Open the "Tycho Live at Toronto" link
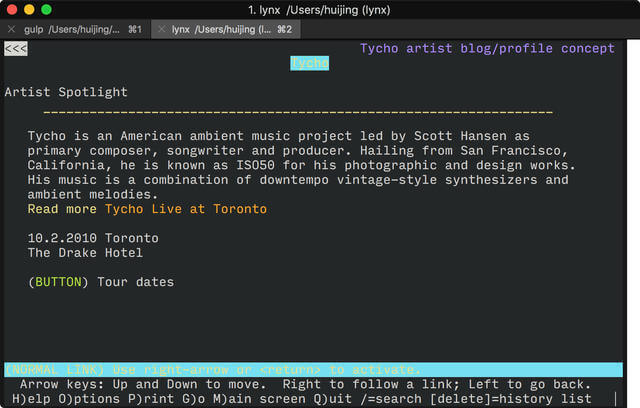 pos(186,209)
